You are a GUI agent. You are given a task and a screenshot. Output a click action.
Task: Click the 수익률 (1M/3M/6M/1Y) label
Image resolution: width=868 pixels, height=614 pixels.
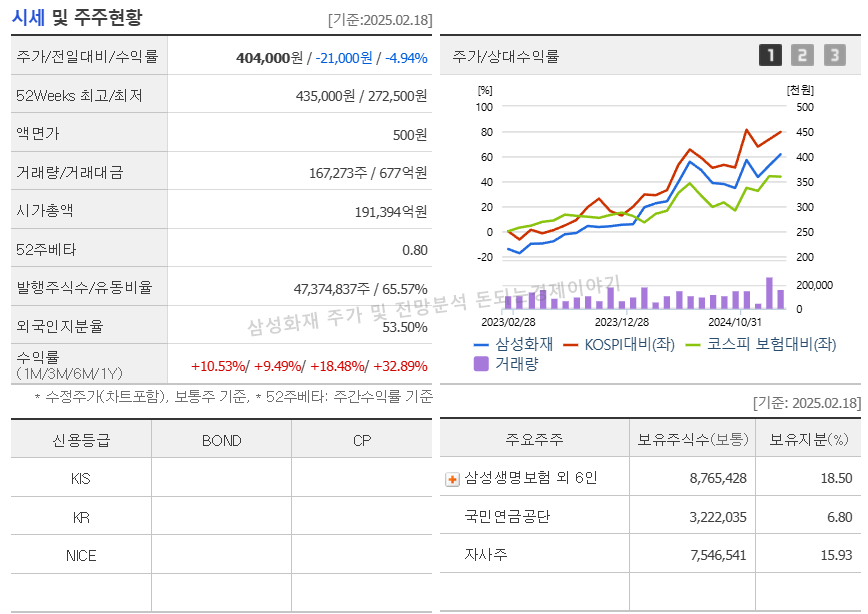click(69, 365)
